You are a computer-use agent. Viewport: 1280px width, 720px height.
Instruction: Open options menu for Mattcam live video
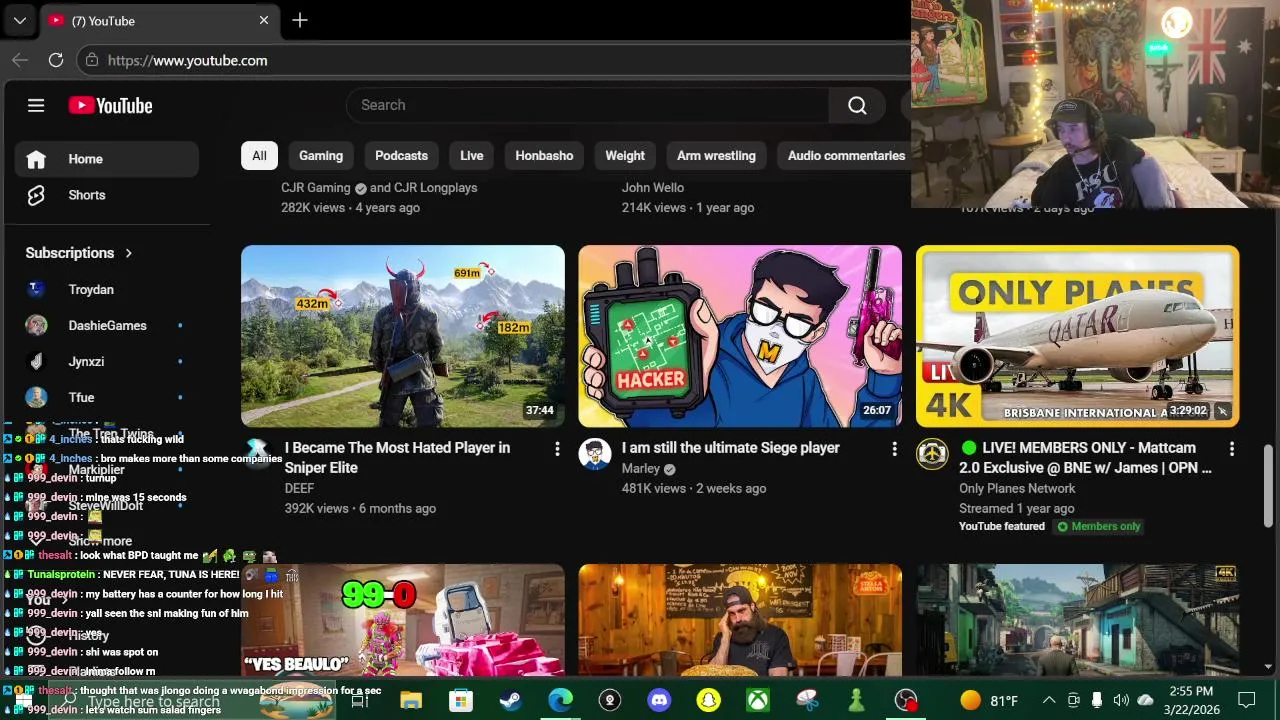(1231, 450)
